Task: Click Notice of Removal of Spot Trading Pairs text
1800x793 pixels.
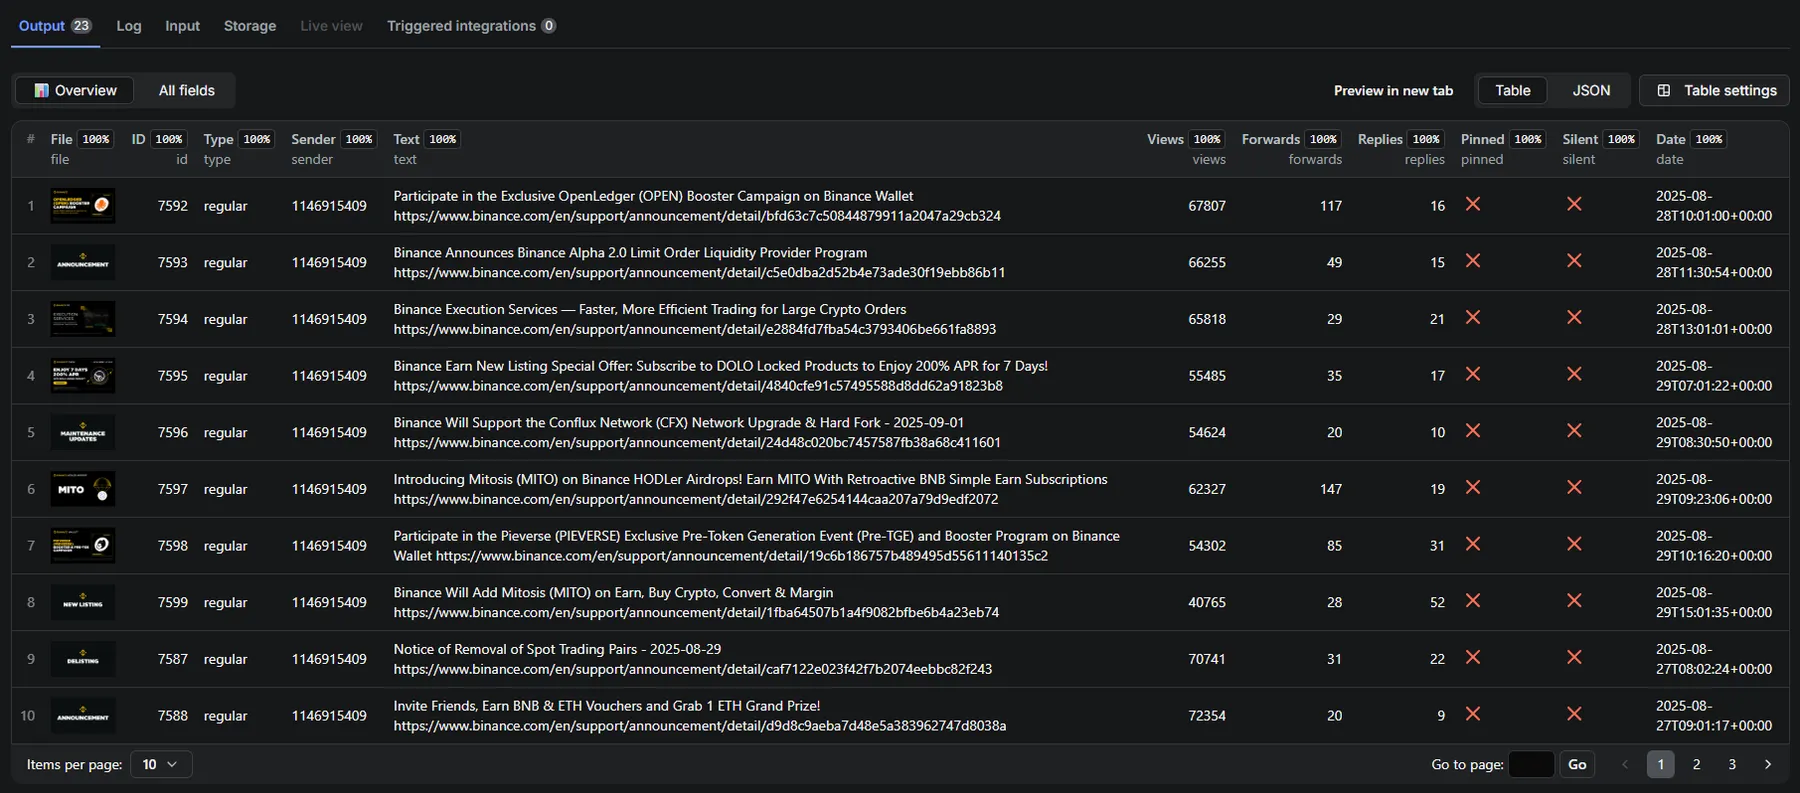Action: point(557,649)
